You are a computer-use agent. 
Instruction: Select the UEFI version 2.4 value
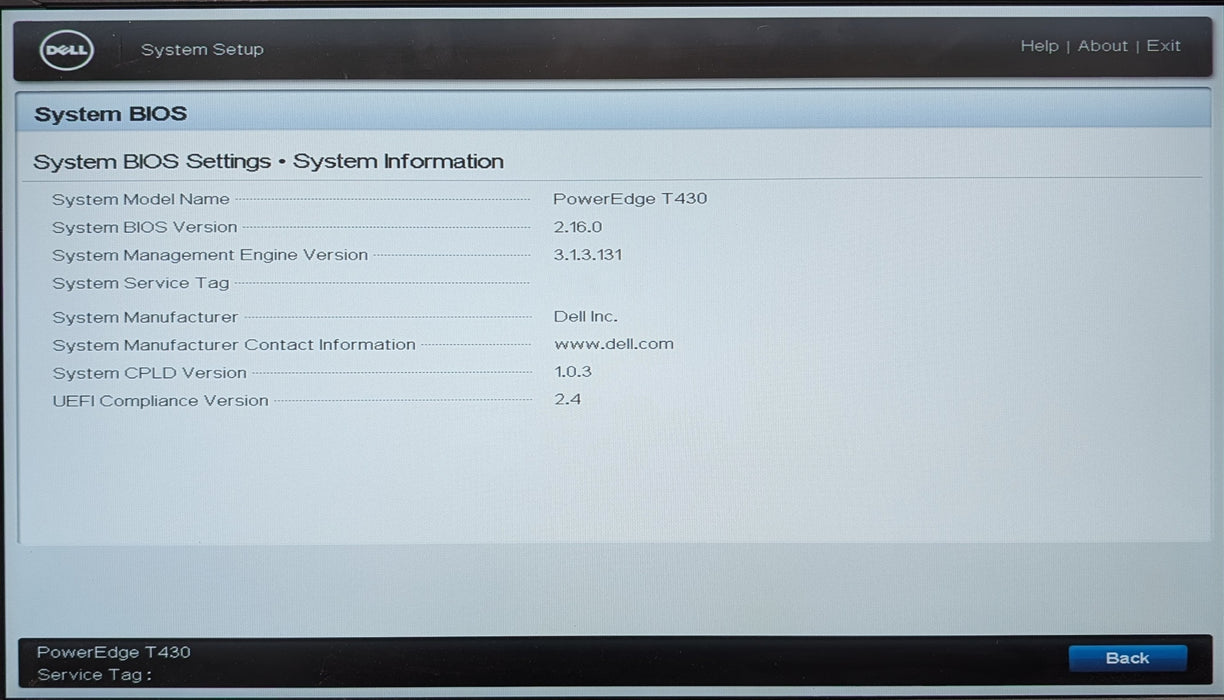tap(567, 399)
